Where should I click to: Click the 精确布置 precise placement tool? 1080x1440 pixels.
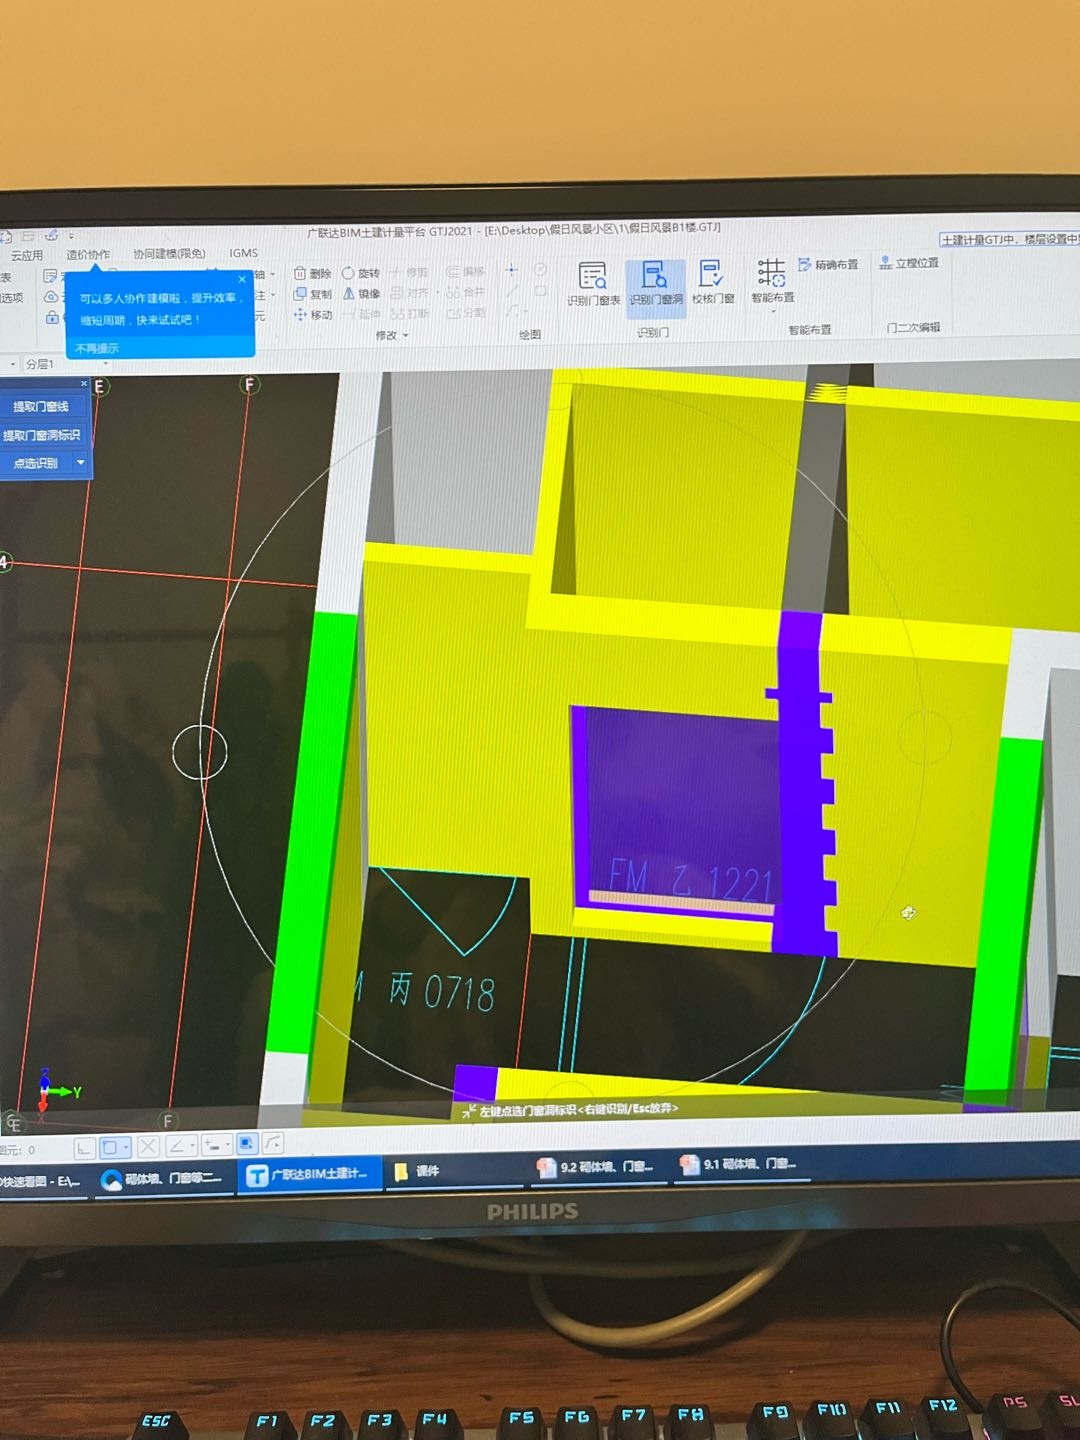pyautogui.click(x=828, y=264)
